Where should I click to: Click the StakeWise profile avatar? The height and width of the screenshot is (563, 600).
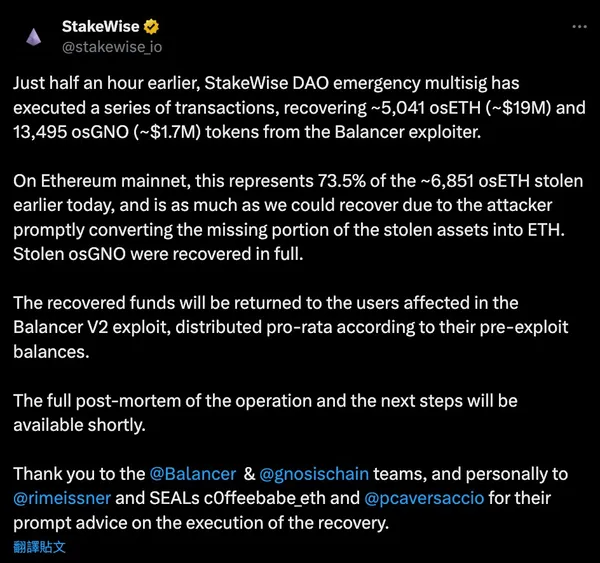coord(35,36)
